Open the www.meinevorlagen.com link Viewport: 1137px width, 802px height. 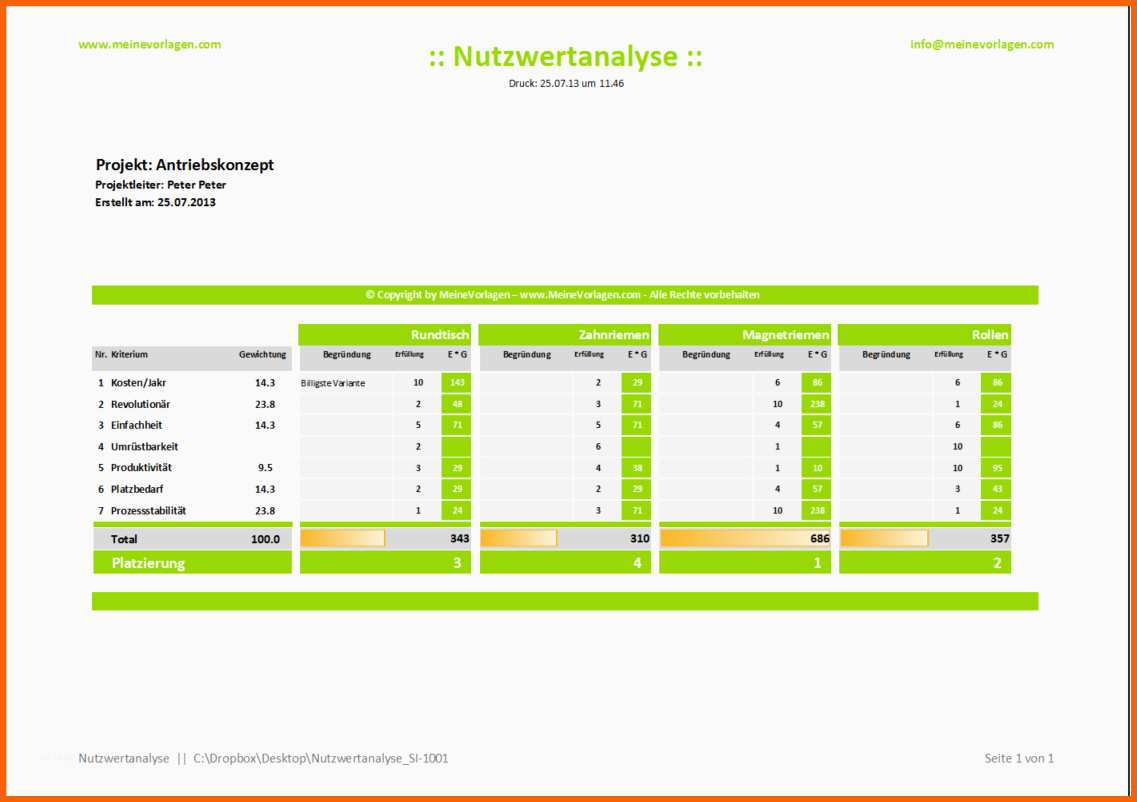click(x=149, y=44)
